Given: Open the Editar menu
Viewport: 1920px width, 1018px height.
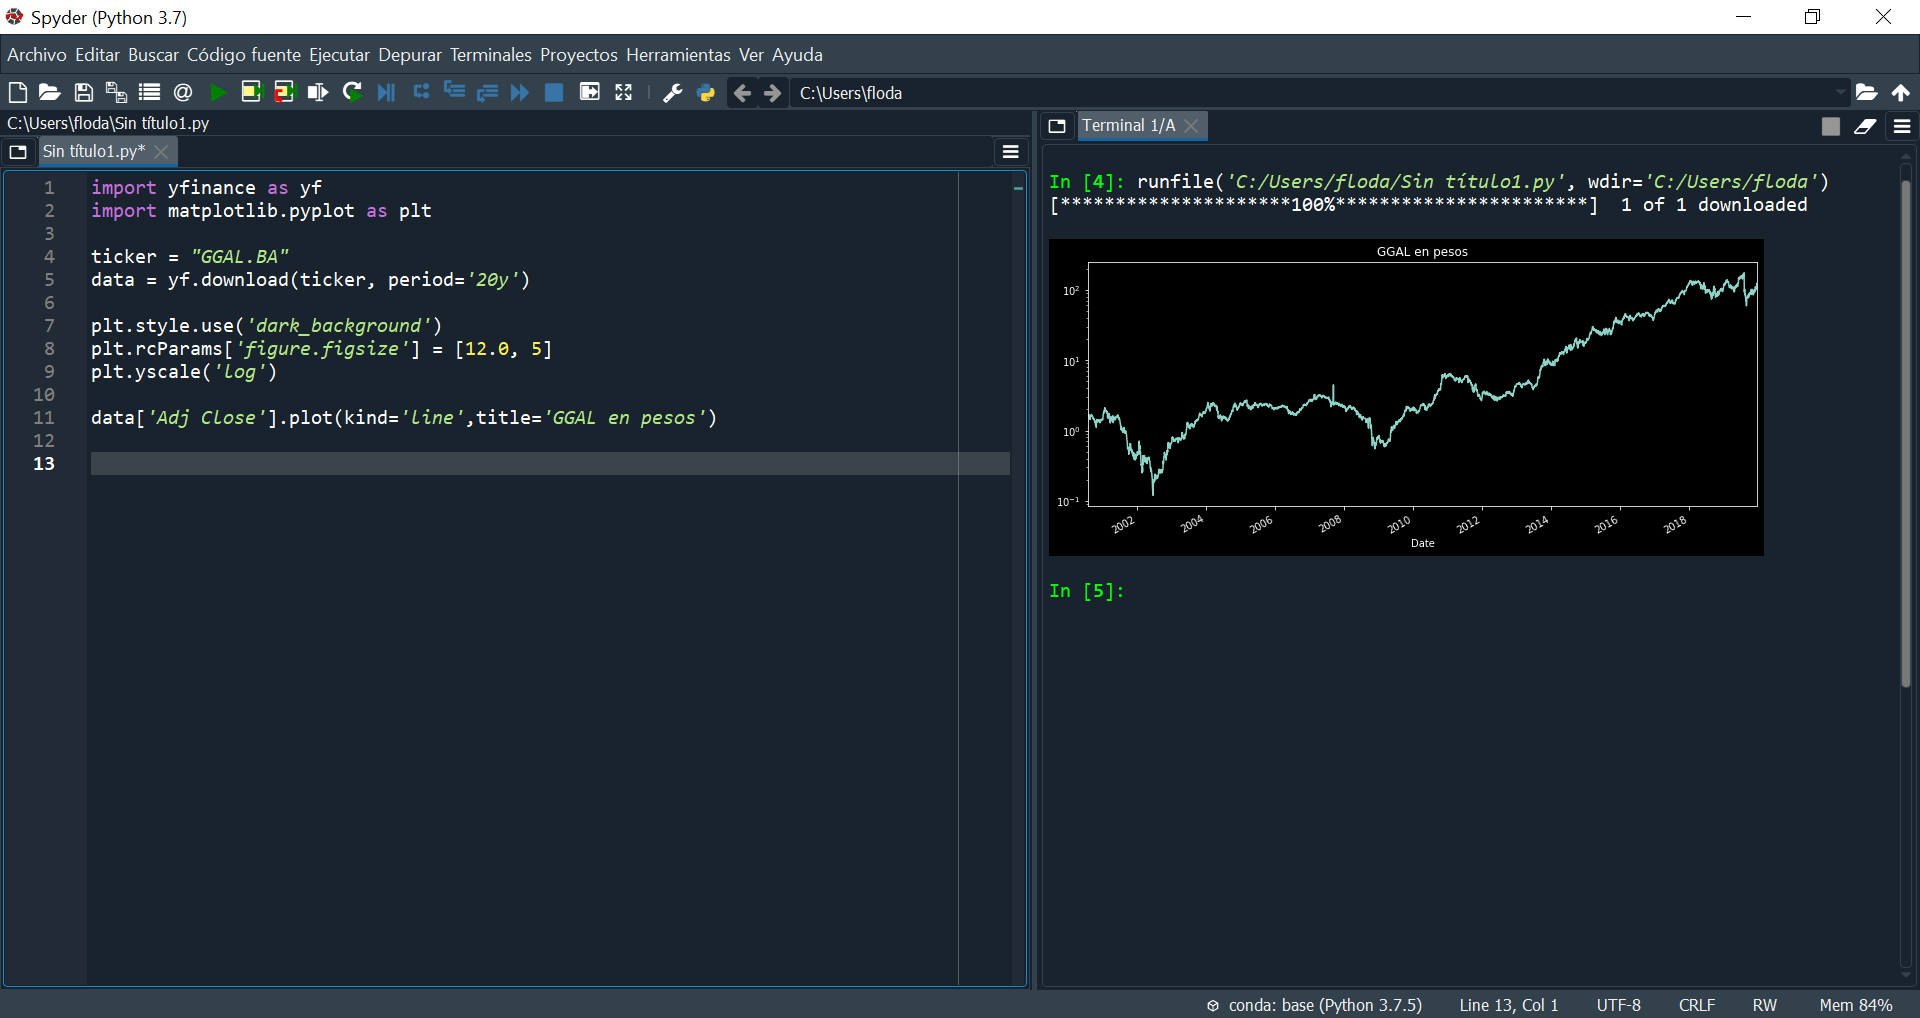Looking at the screenshot, I should [97, 55].
